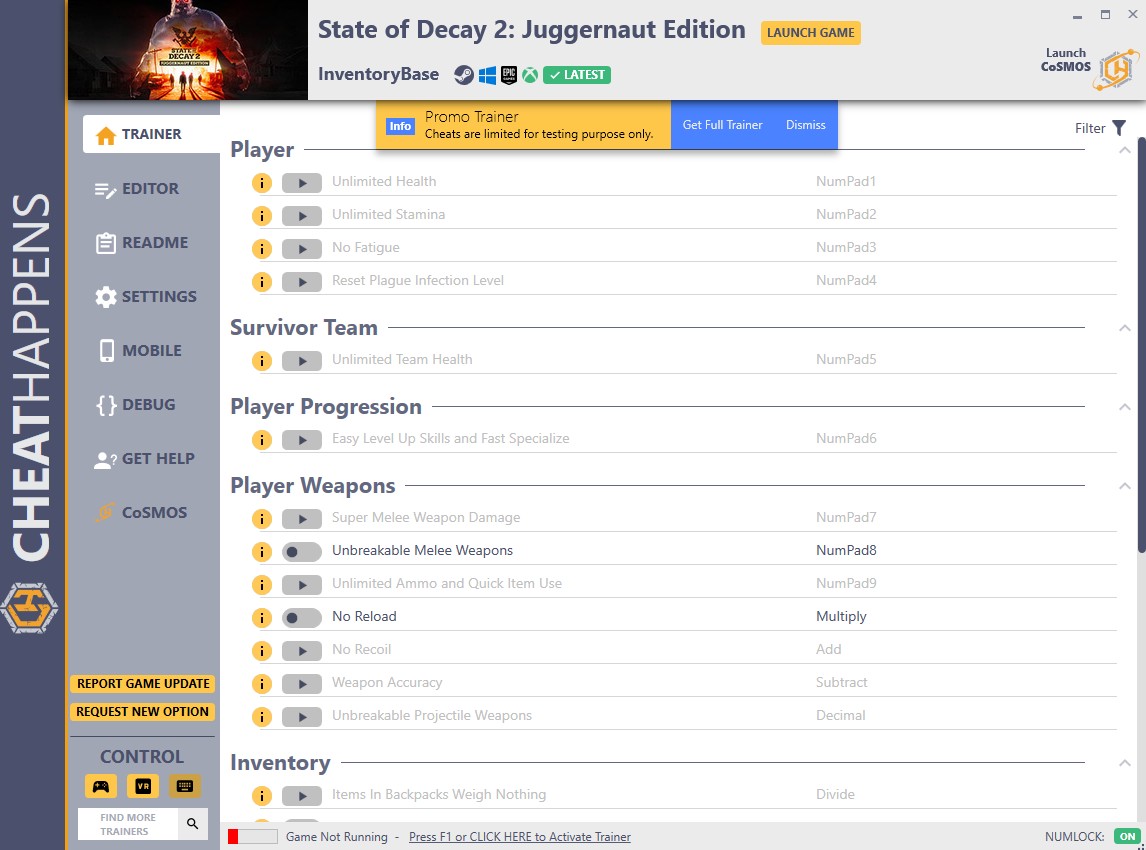Screen dimensions: 1146x850
Task: Click link to Activate Trainer
Action: coord(520,837)
